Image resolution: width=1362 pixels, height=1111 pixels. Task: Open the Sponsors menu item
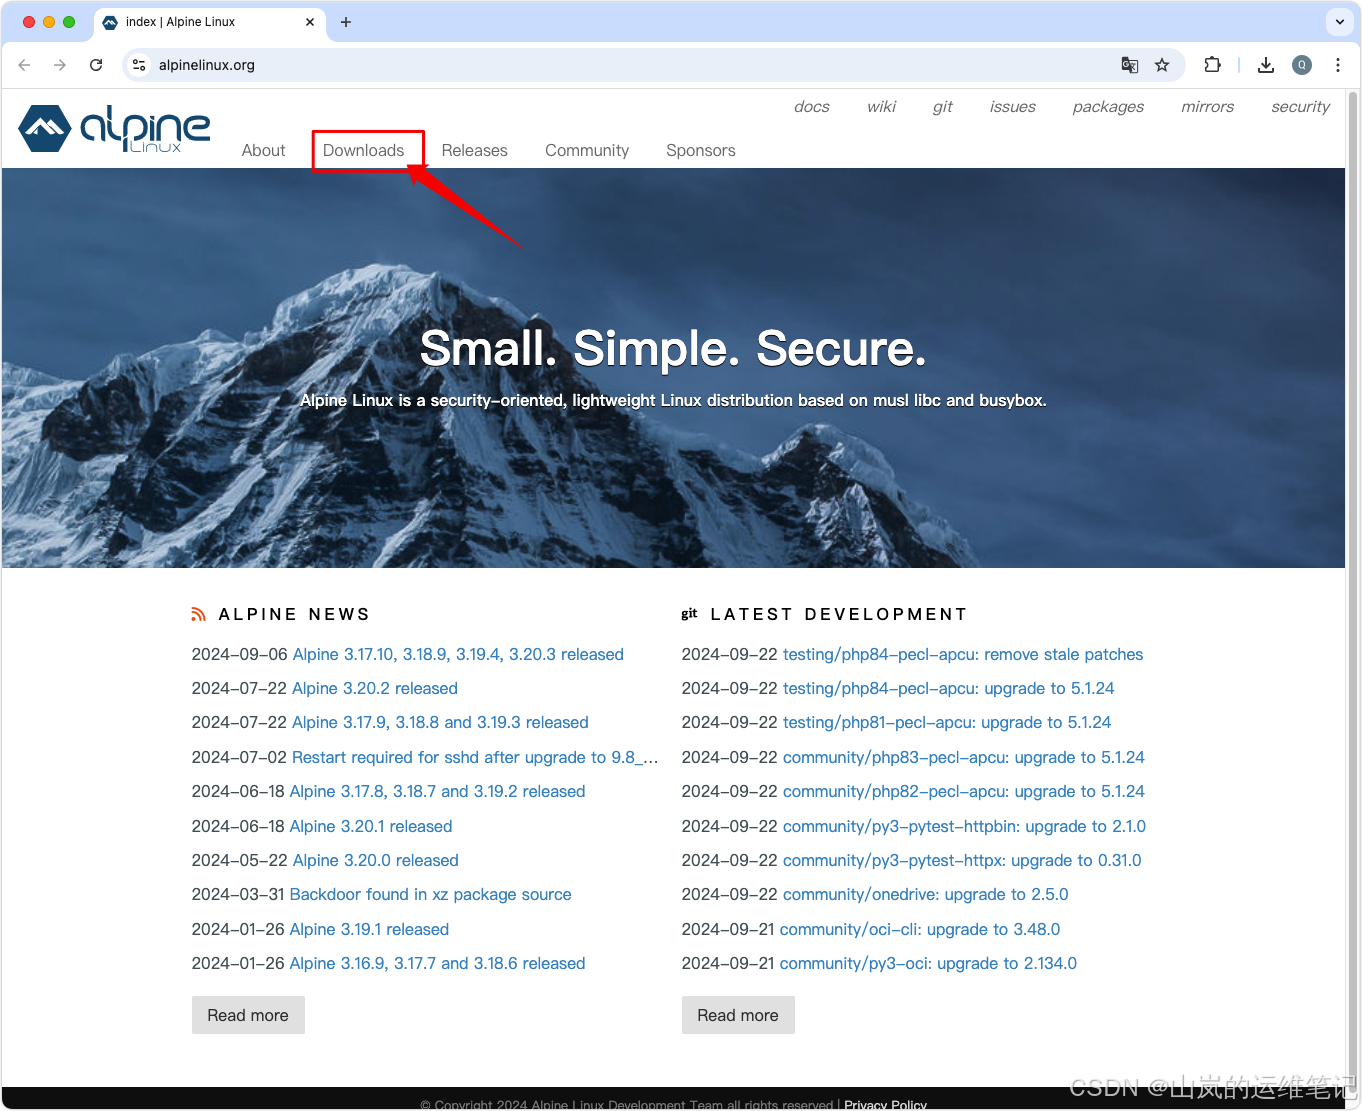[x=701, y=150]
